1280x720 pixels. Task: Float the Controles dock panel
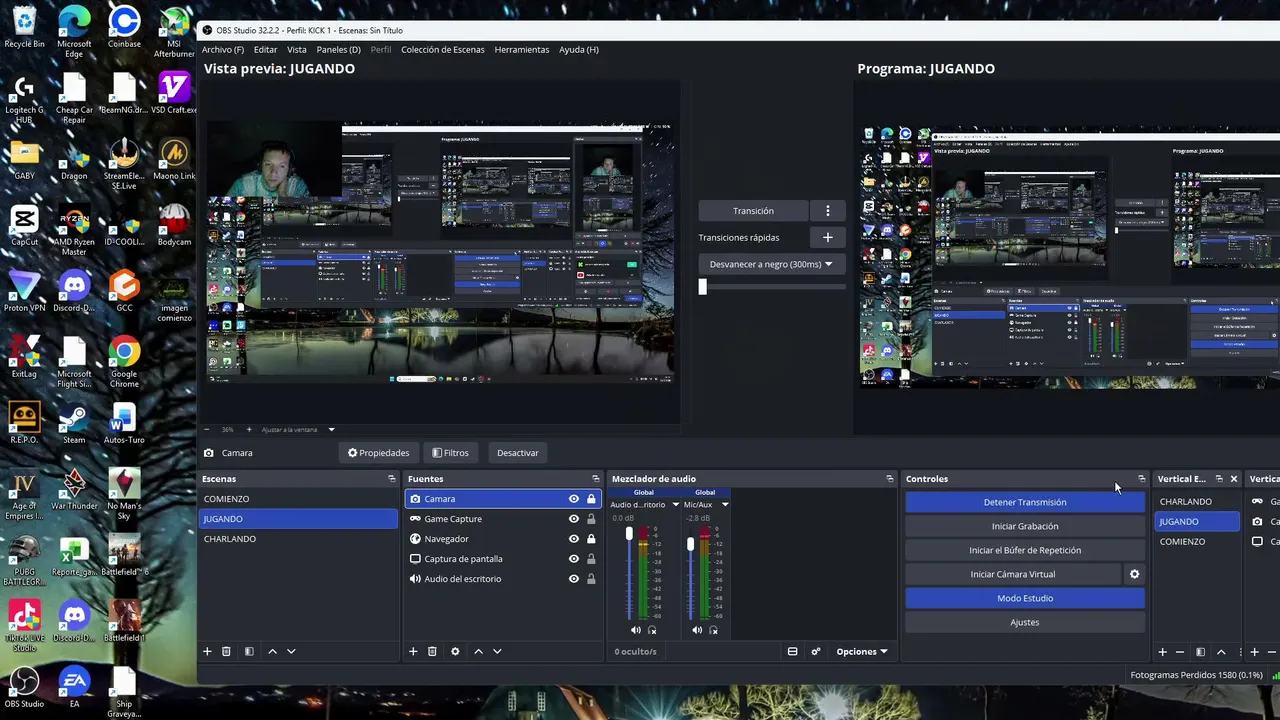tap(1142, 479)
